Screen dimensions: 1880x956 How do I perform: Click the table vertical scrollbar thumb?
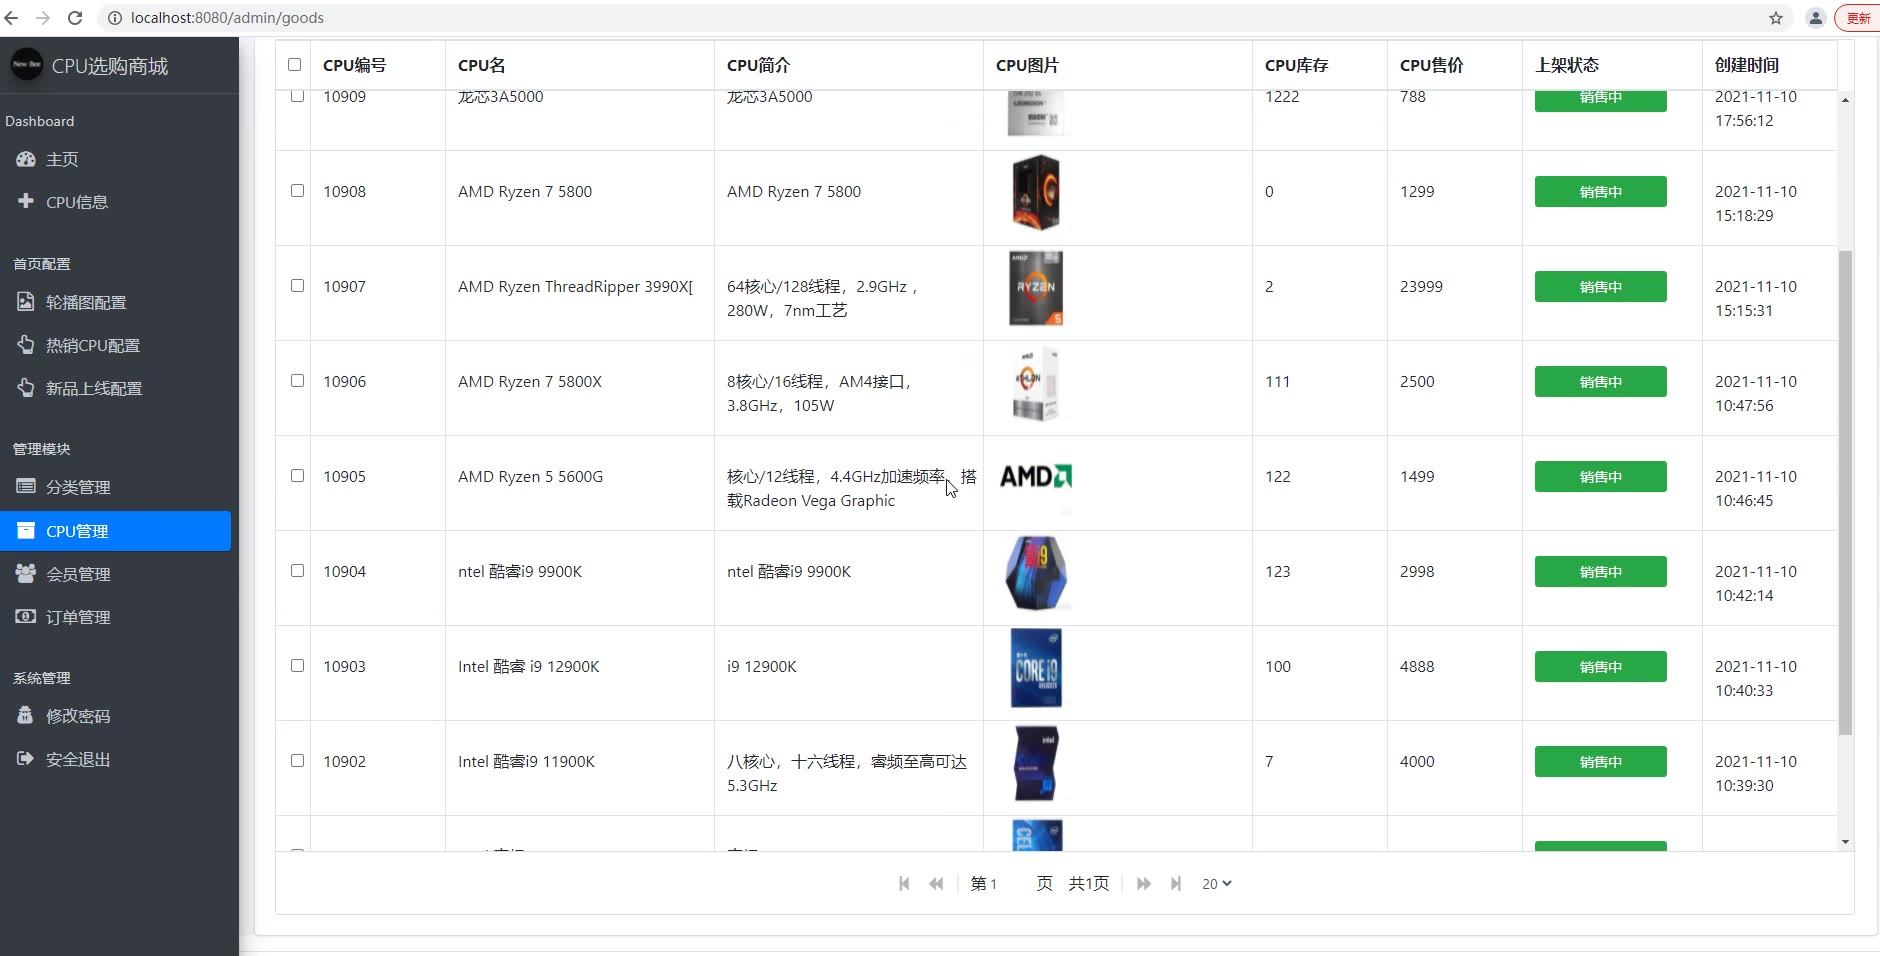[1845, 492]
